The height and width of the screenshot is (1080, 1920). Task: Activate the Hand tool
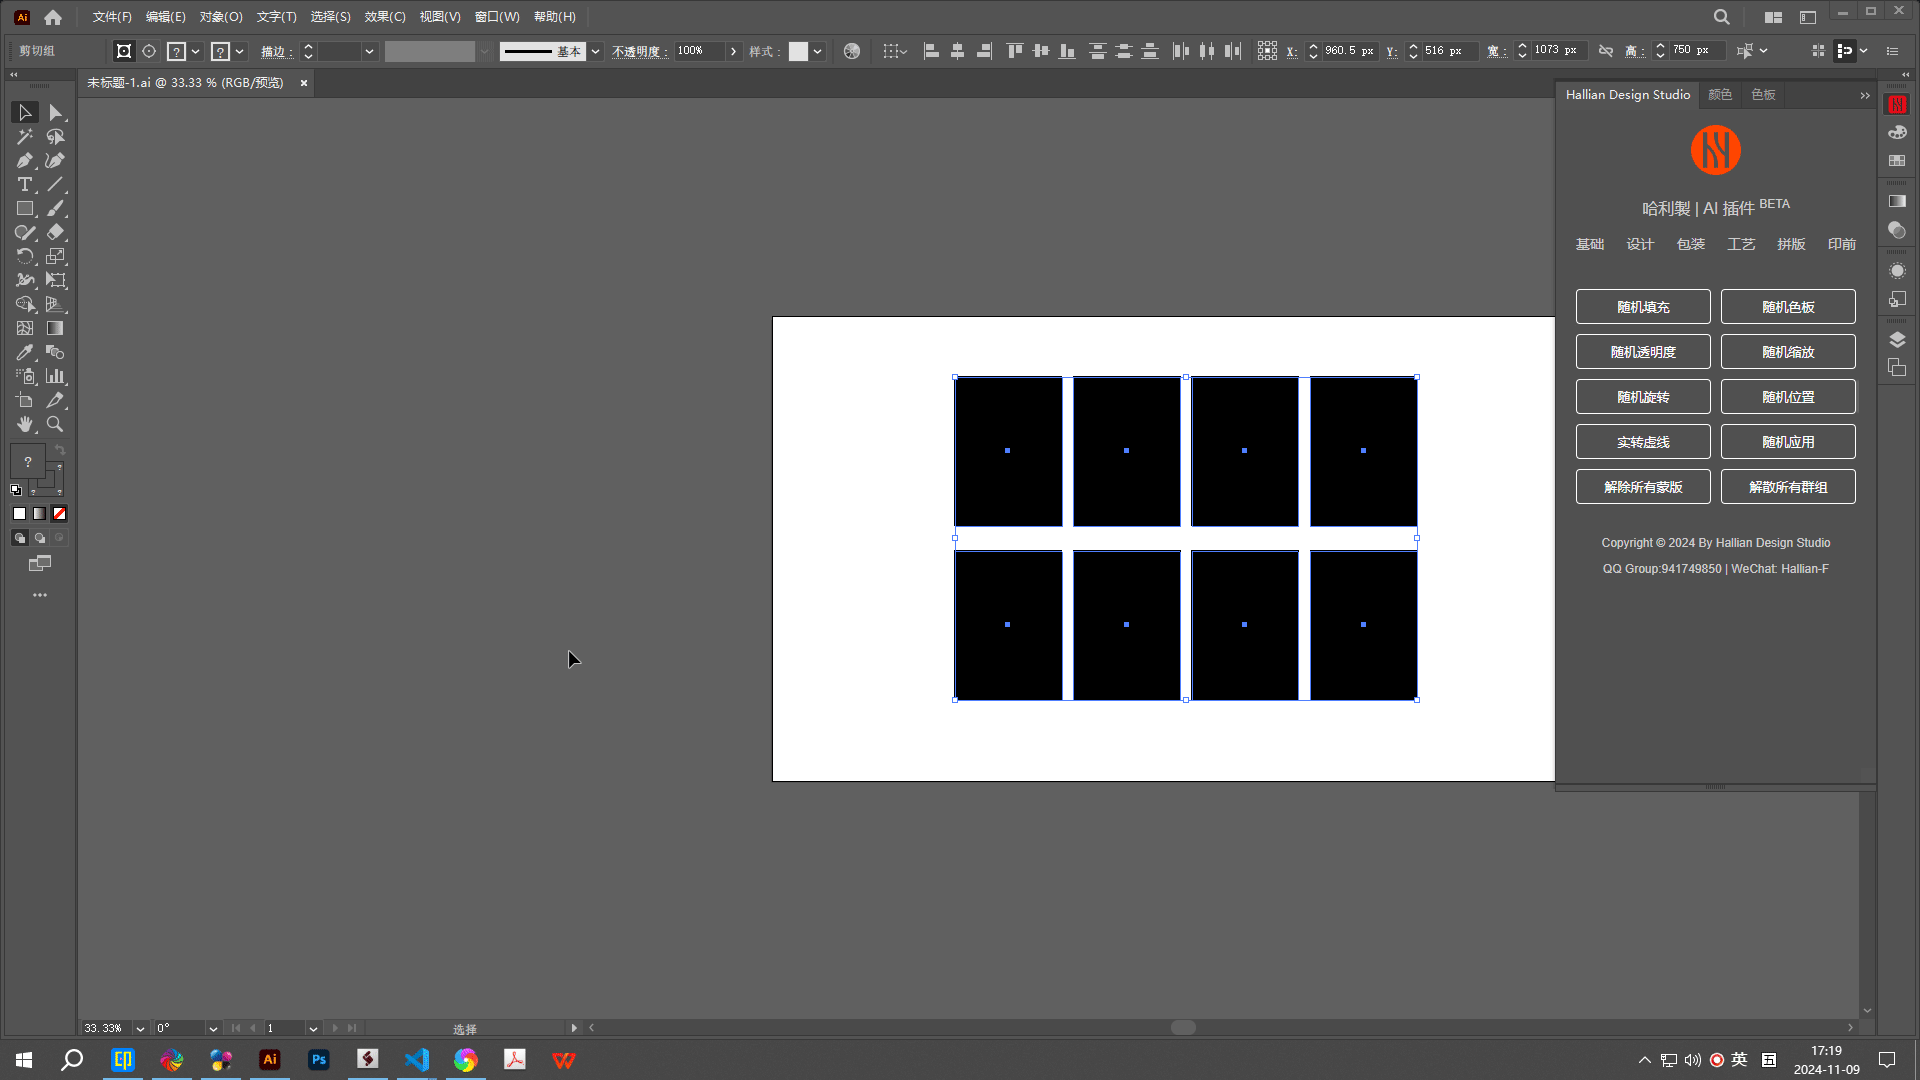coord(25,424)
